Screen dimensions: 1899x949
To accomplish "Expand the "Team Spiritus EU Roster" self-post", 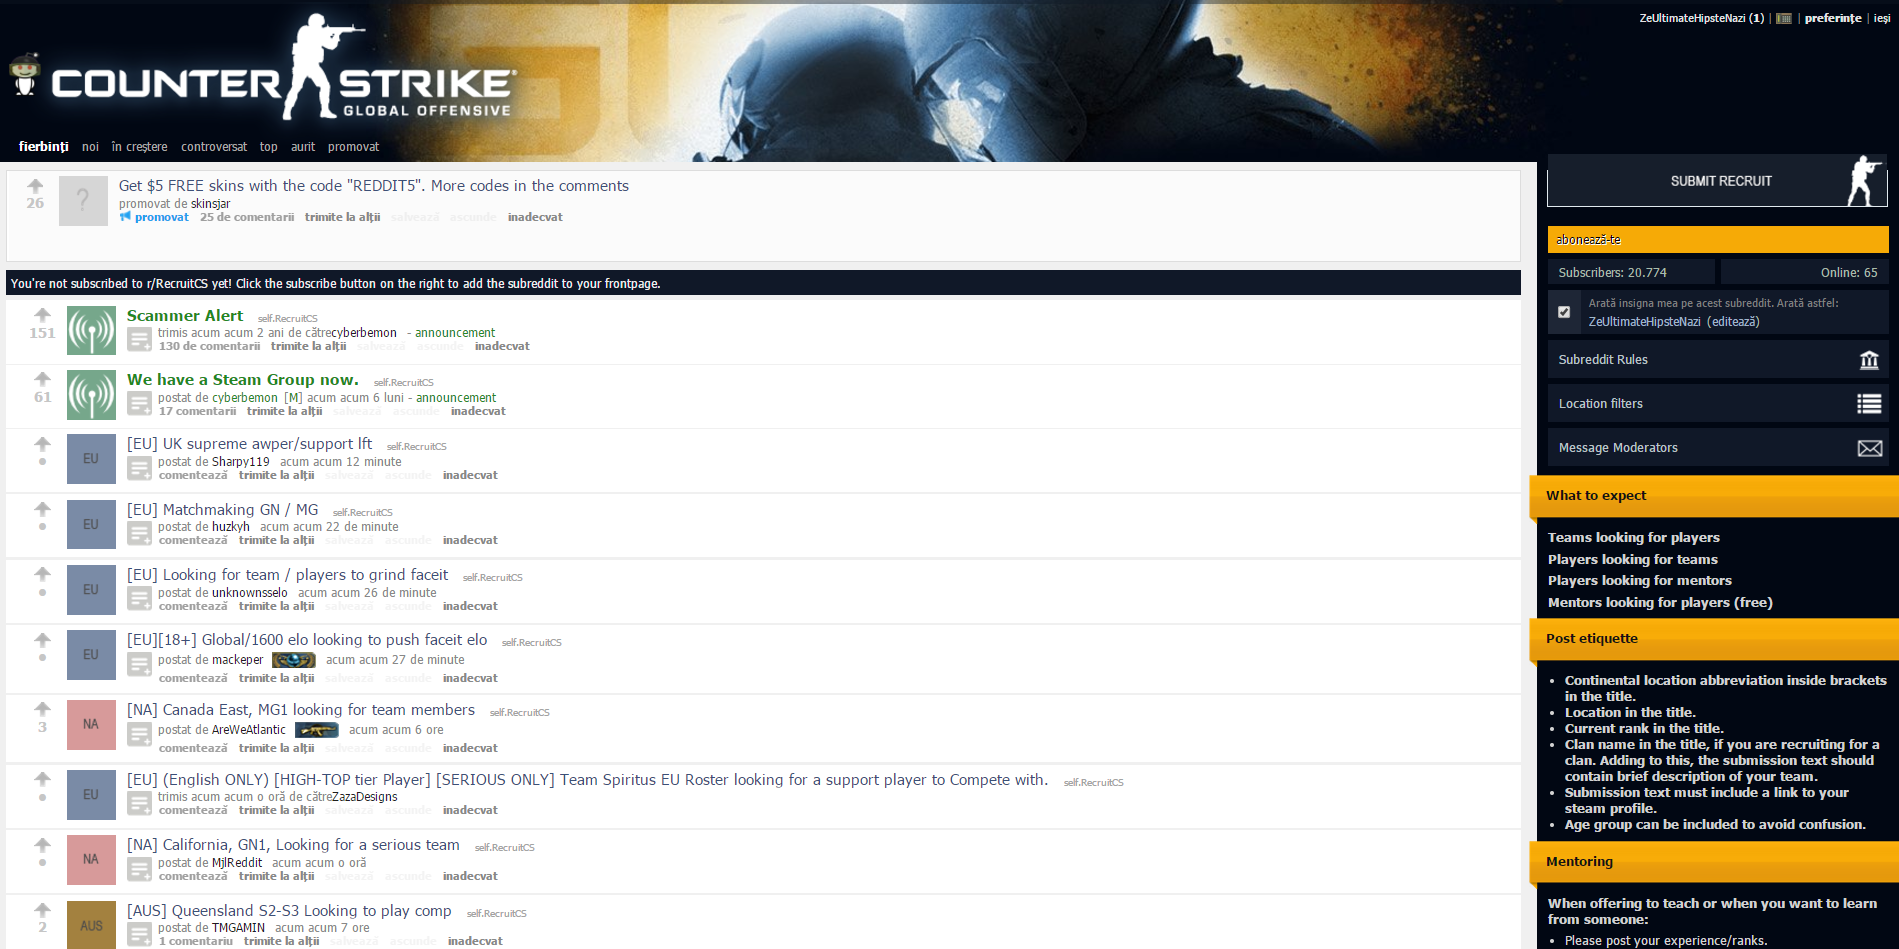I will pyautogui.click(x=140, y=805).
